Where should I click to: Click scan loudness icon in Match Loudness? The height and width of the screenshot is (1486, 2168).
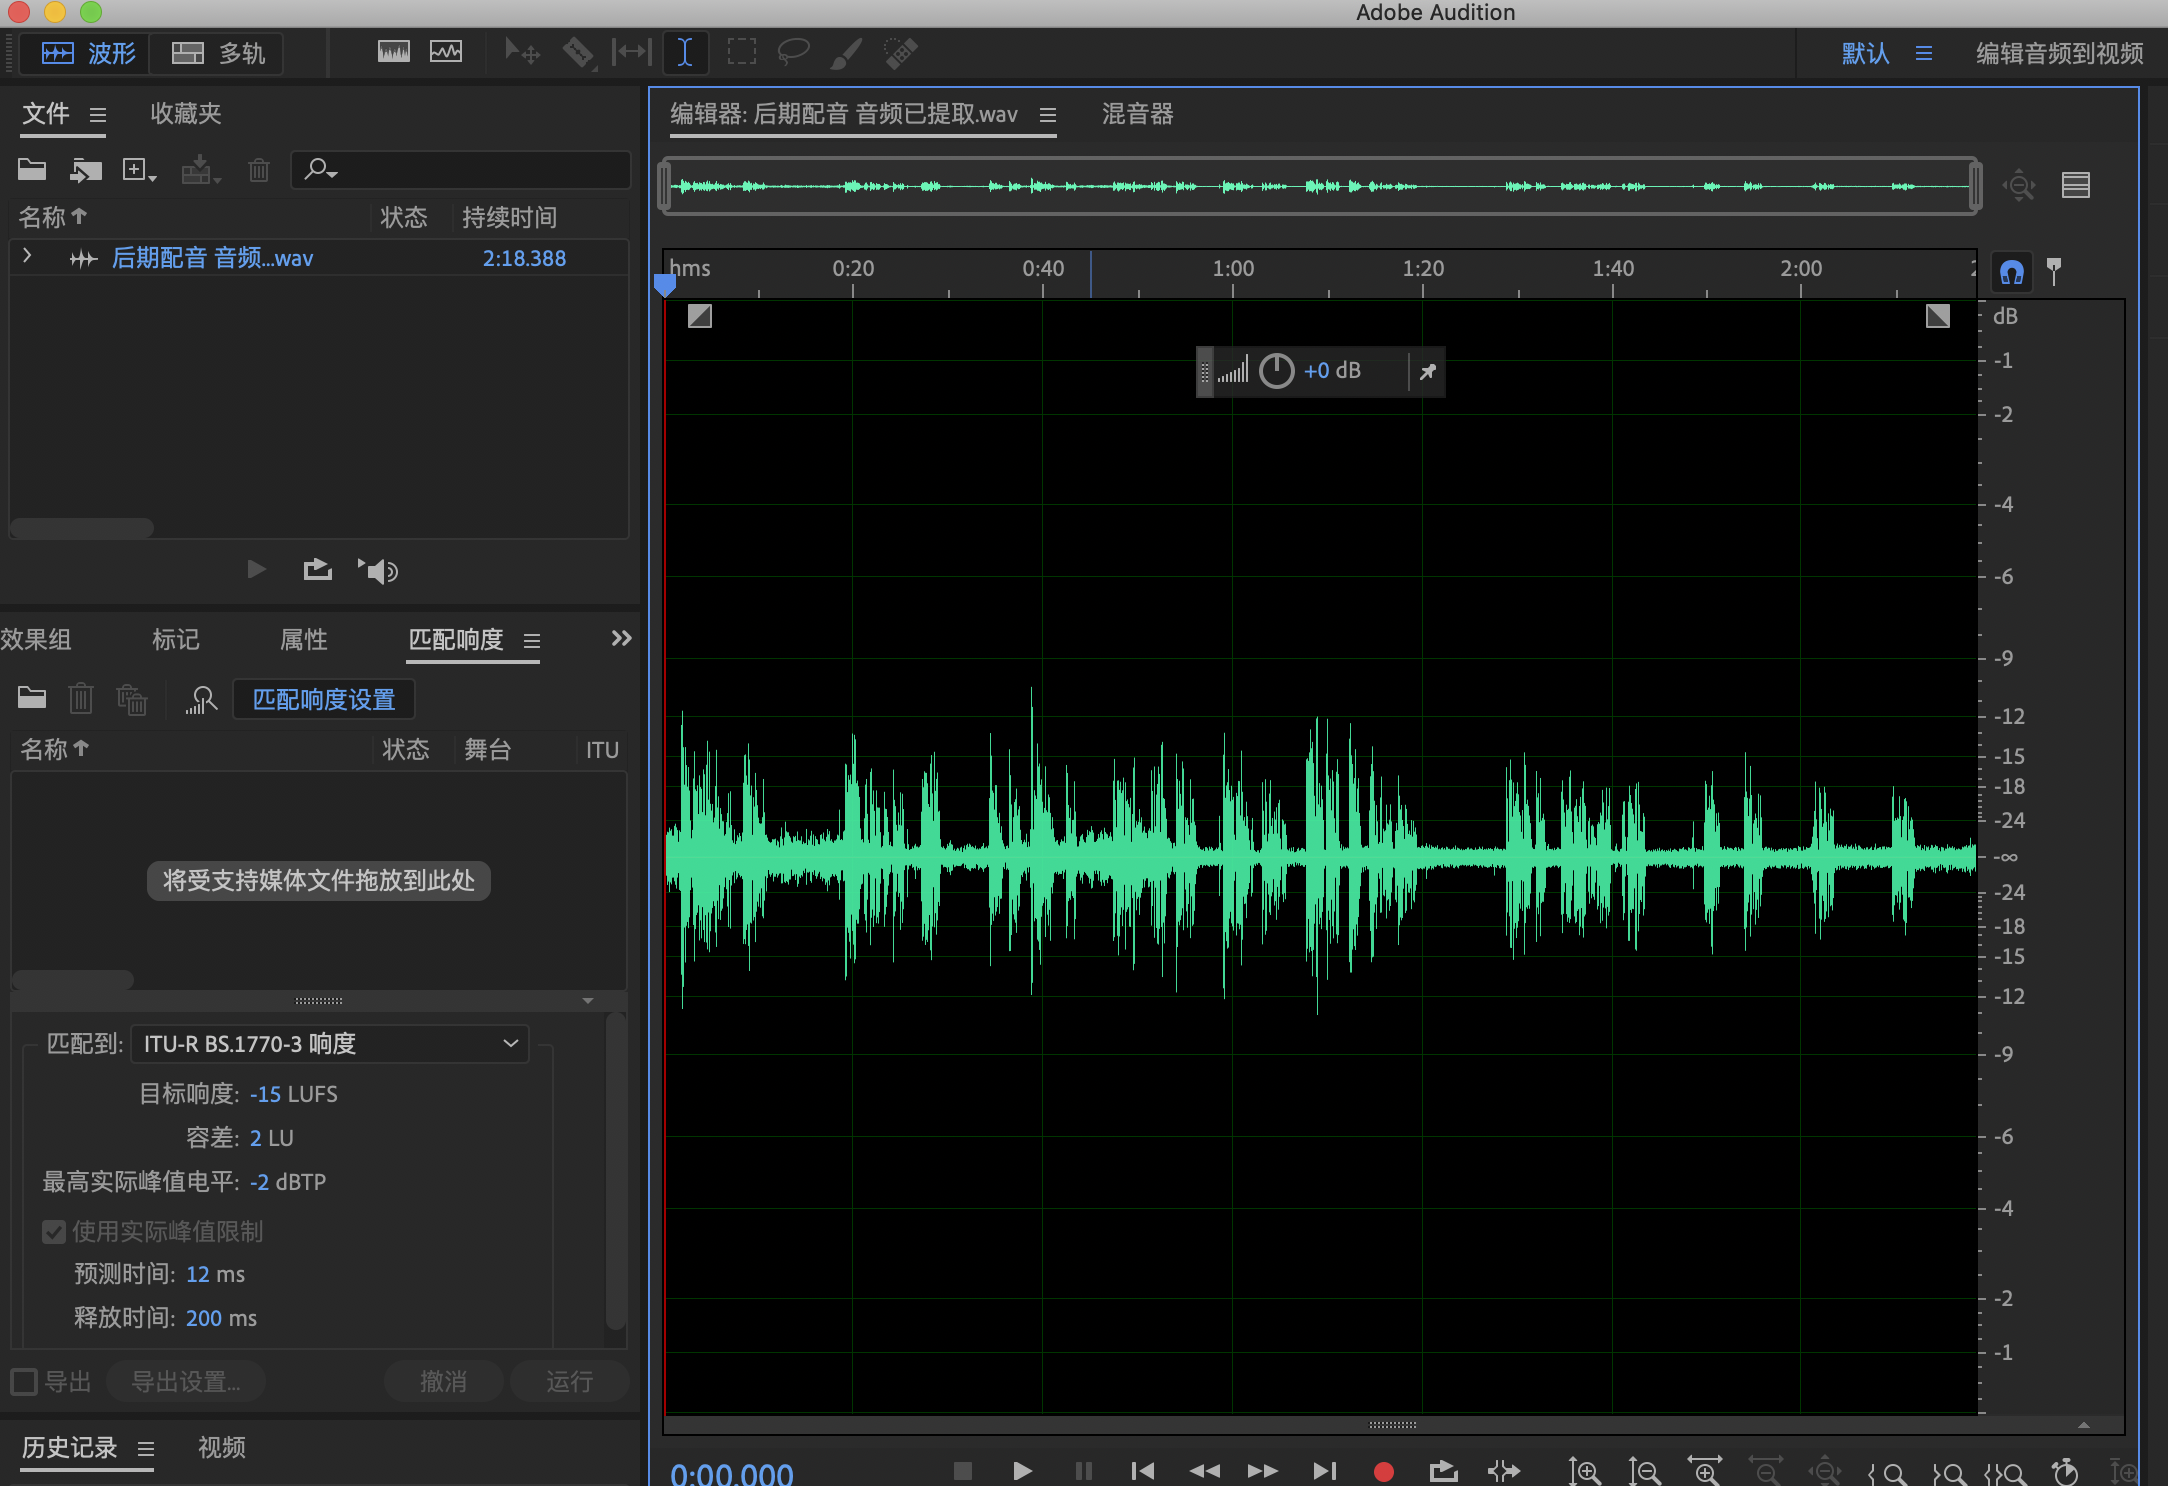point(202,699)
